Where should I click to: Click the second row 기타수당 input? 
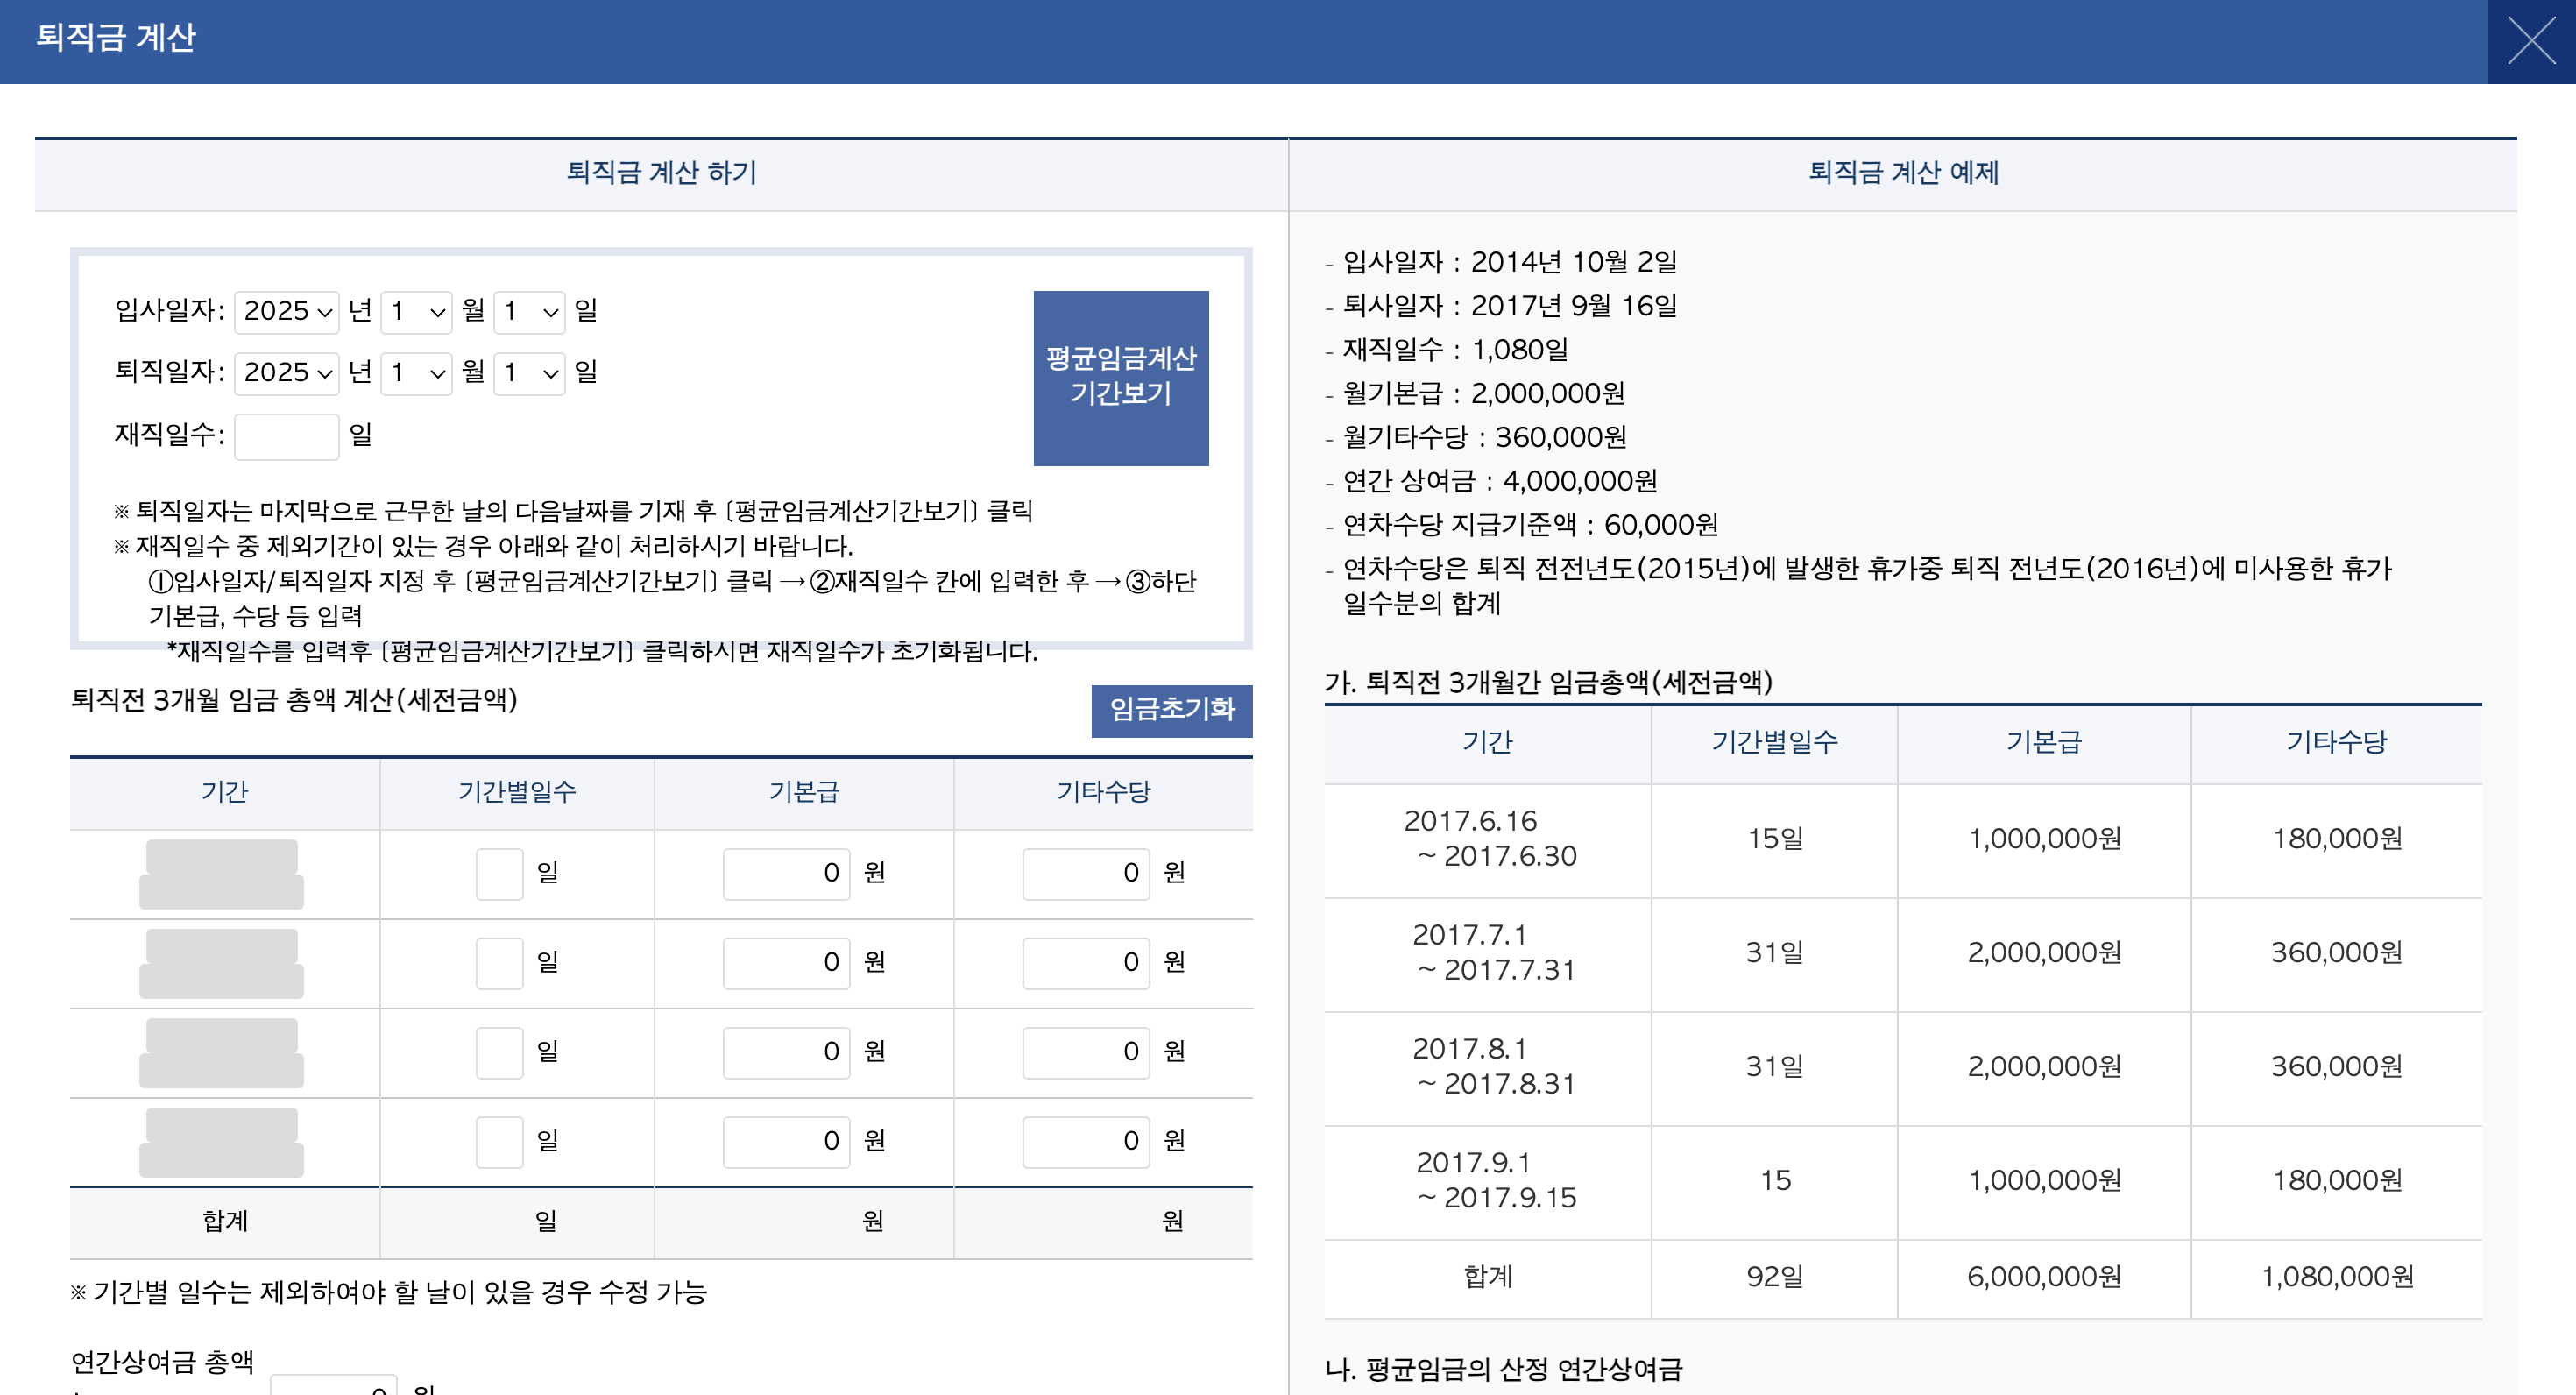(1086, 962)
